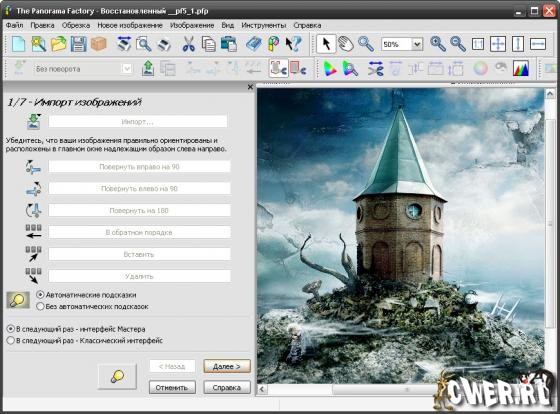Cut with the scissors icon
Screen dimensions: 560x414
[189, 44]
